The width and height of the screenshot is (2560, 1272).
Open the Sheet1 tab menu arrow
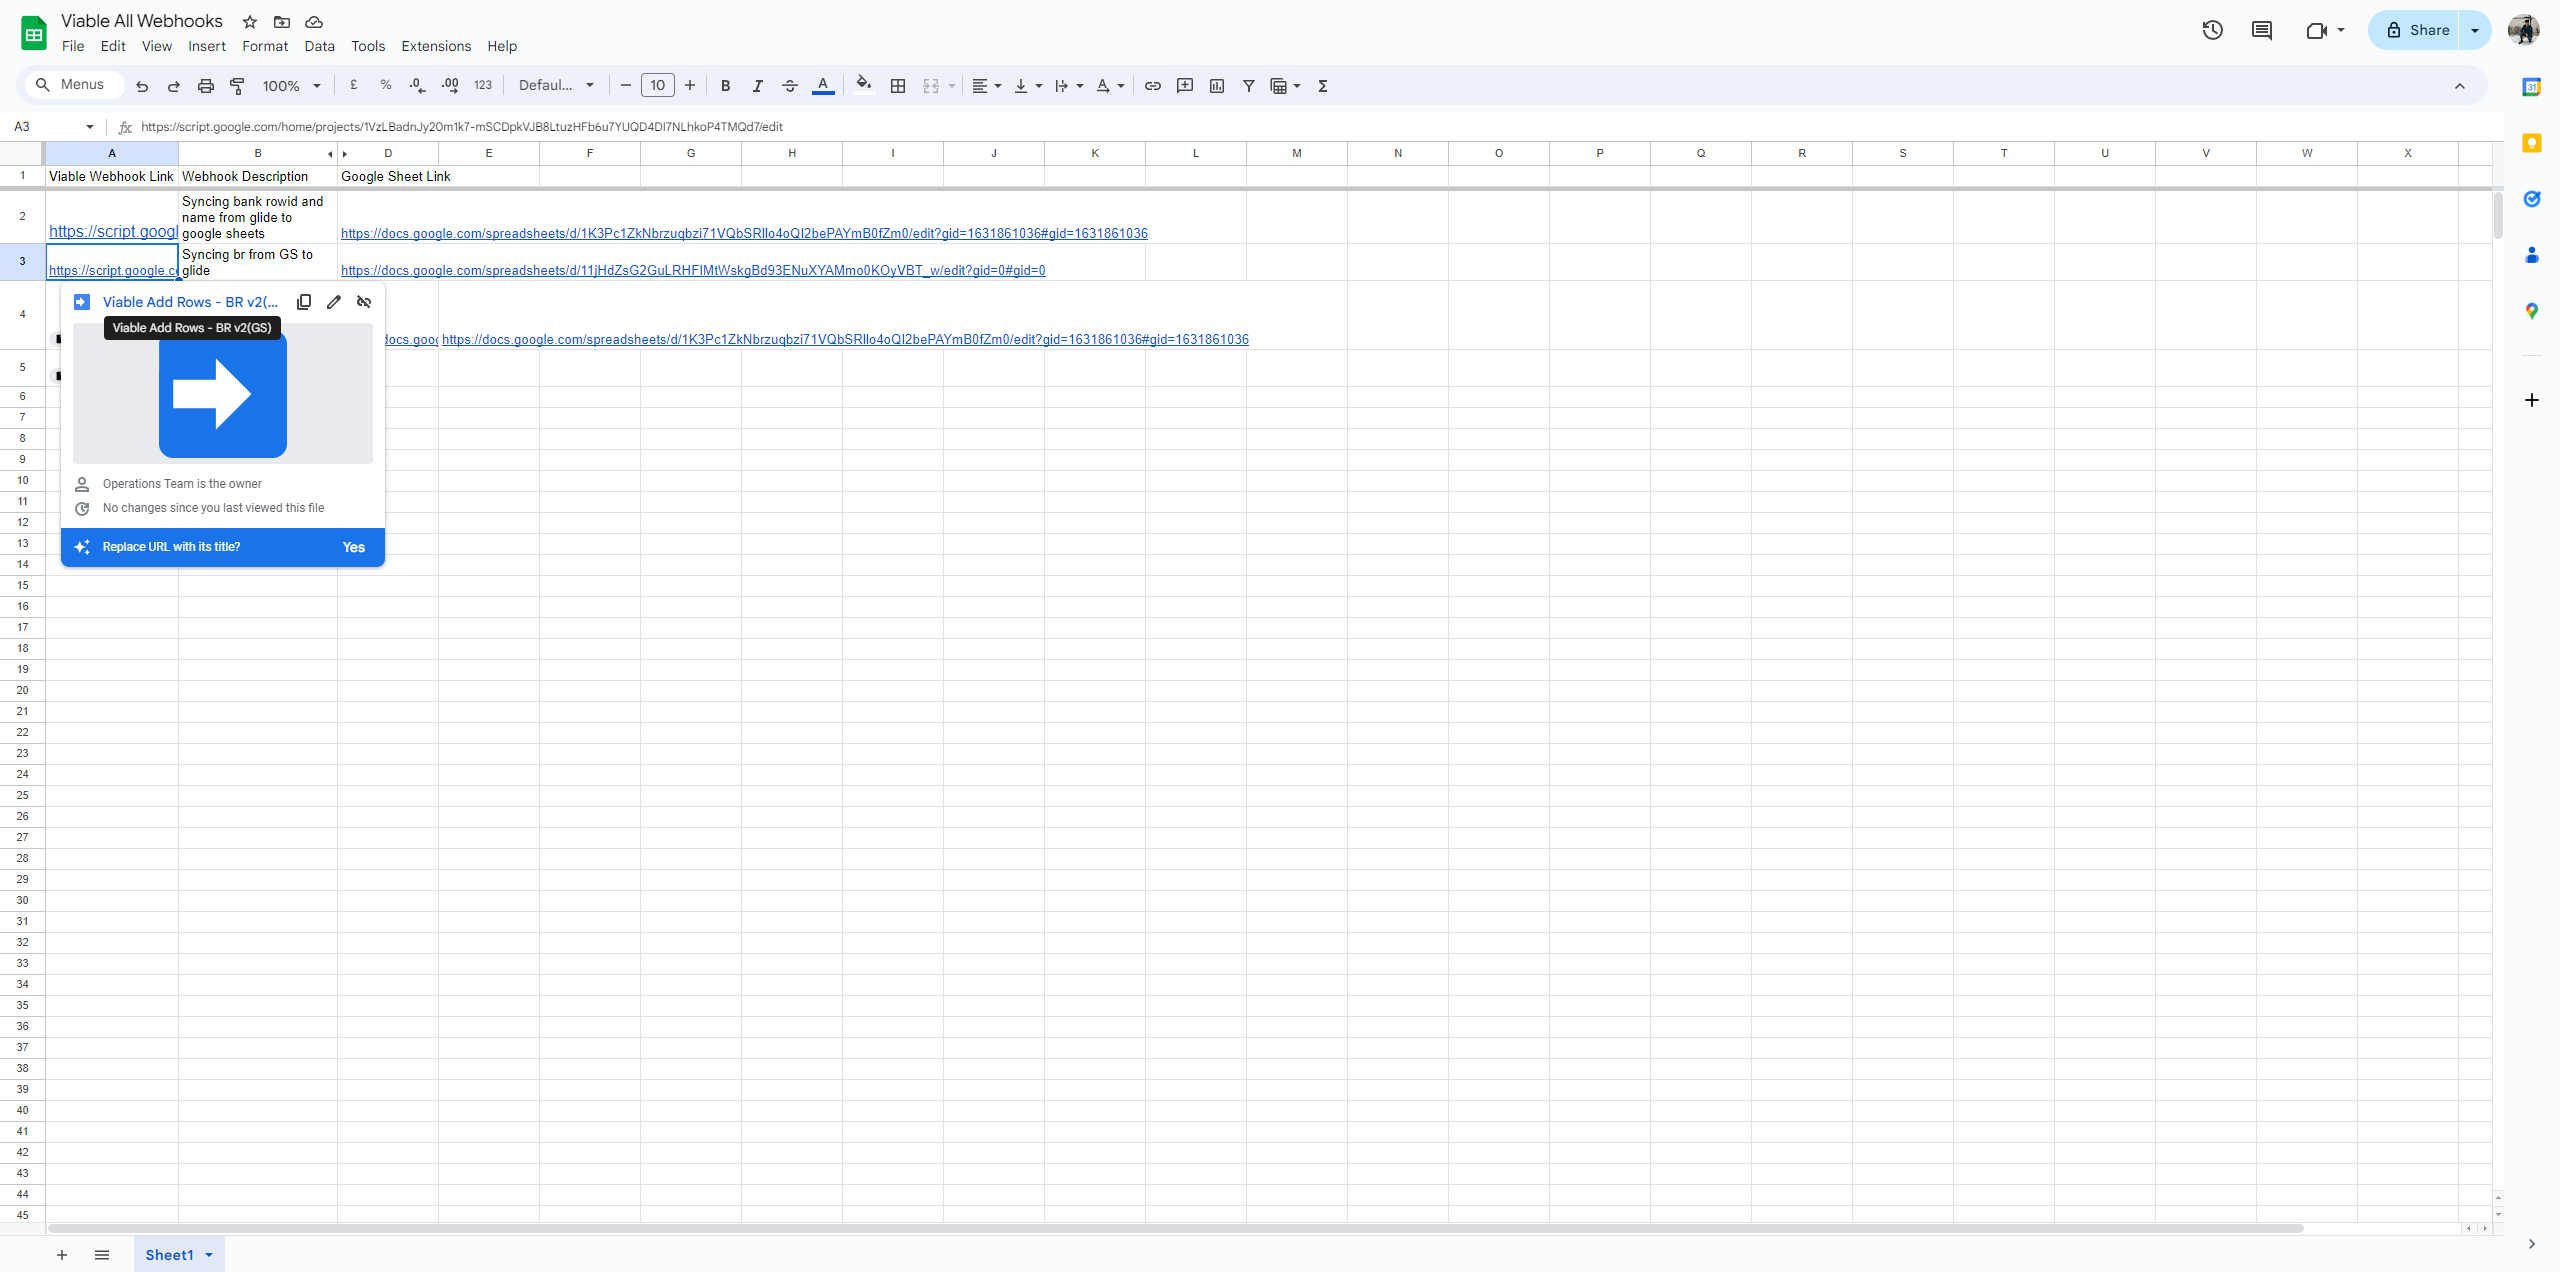[x=209, y=1255]
